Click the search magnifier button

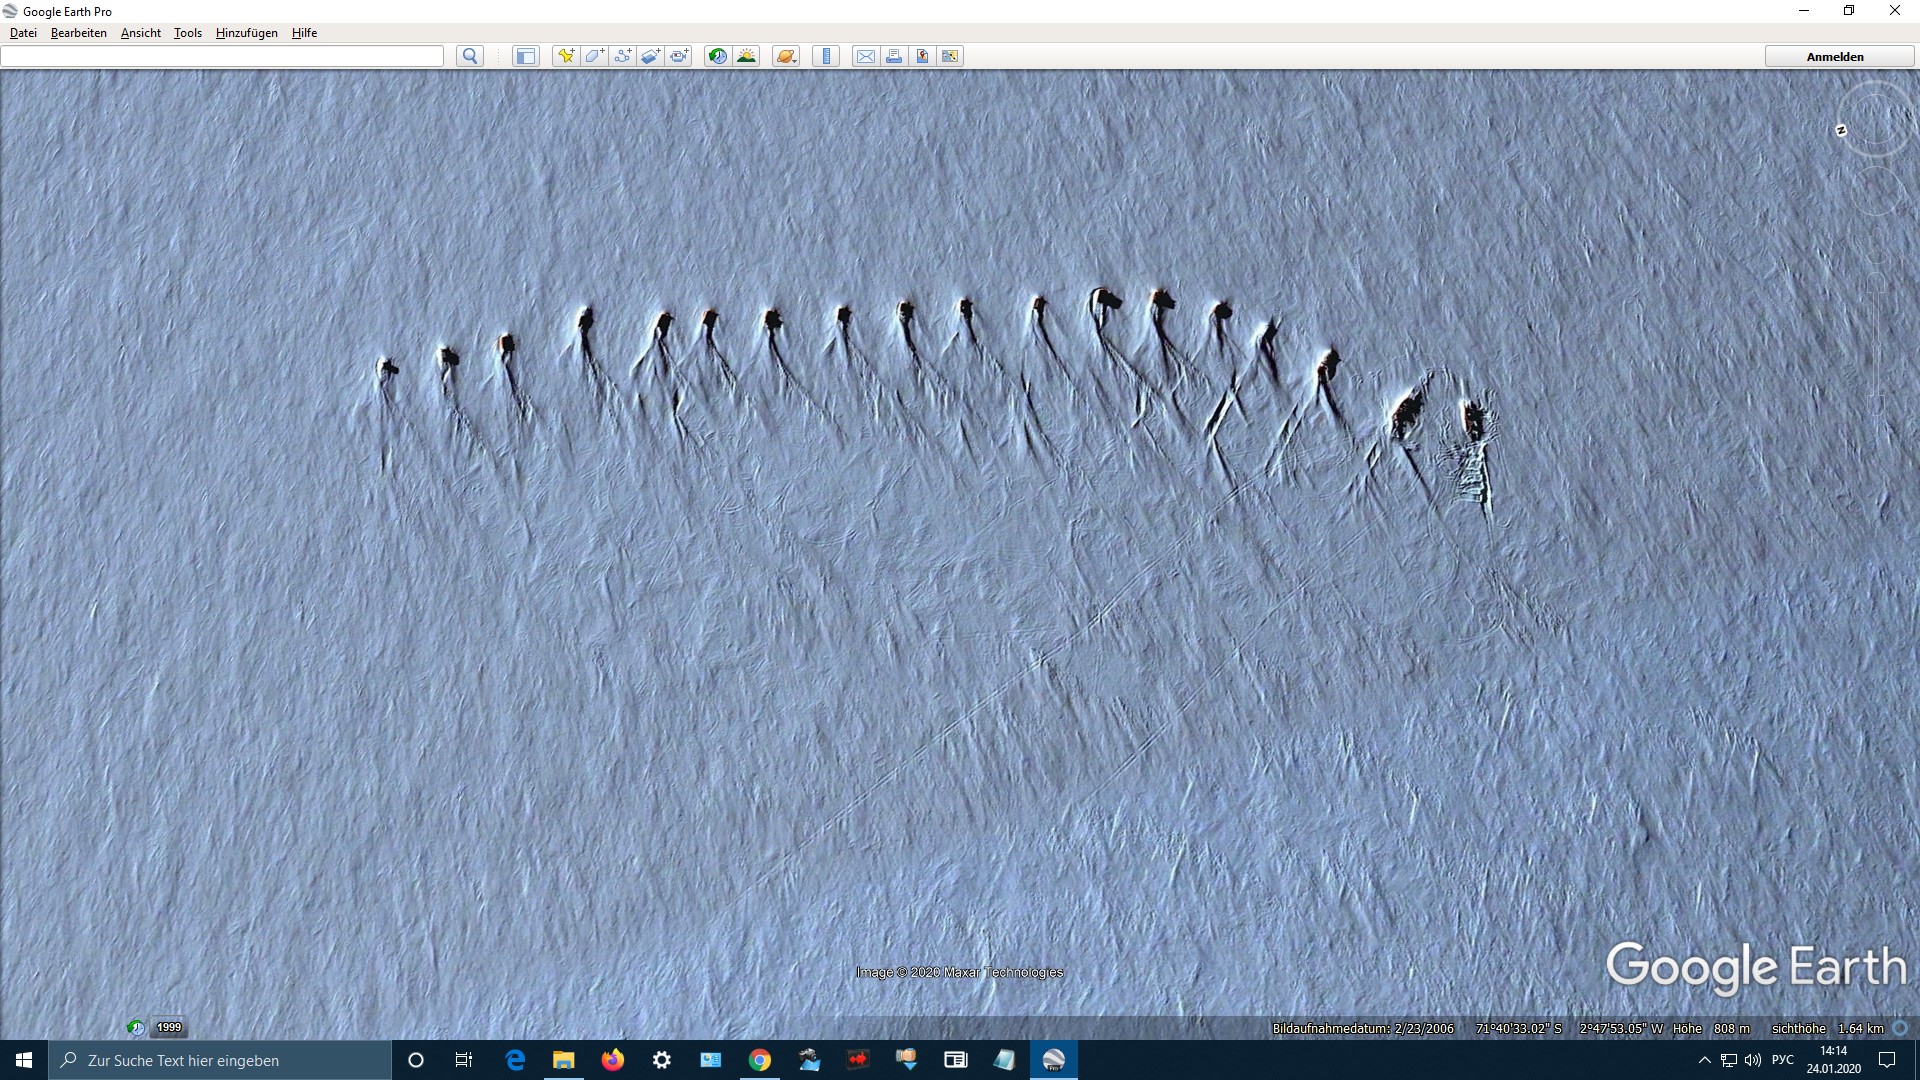pos(470,56)
